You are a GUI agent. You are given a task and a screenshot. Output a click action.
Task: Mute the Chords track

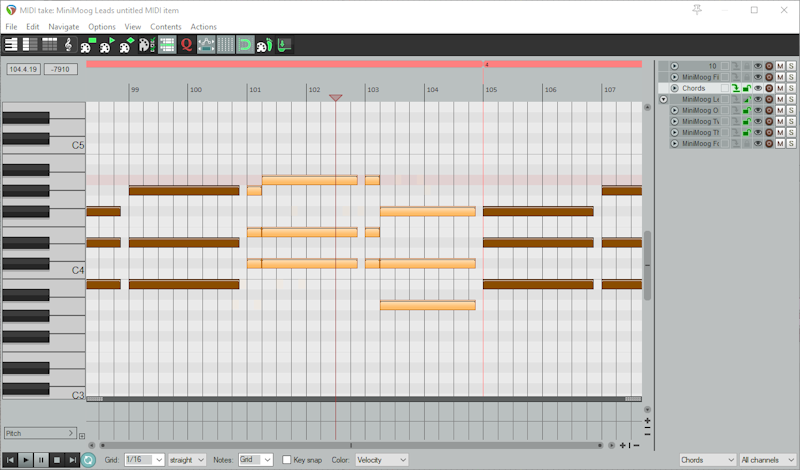pyautogui.click(x=780, y=88)
